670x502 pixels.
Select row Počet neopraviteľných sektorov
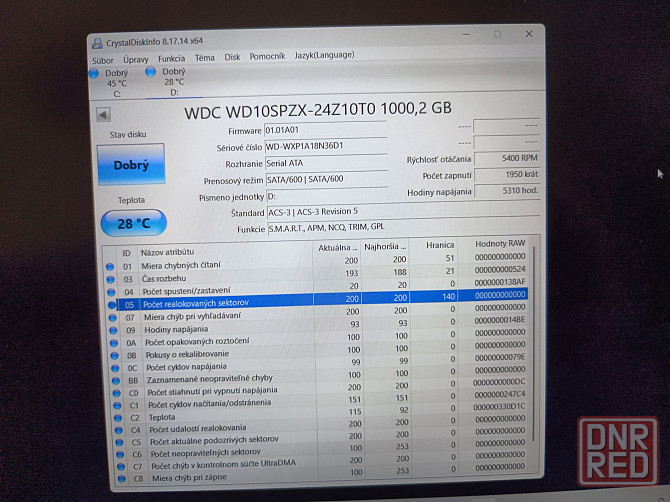322,449
